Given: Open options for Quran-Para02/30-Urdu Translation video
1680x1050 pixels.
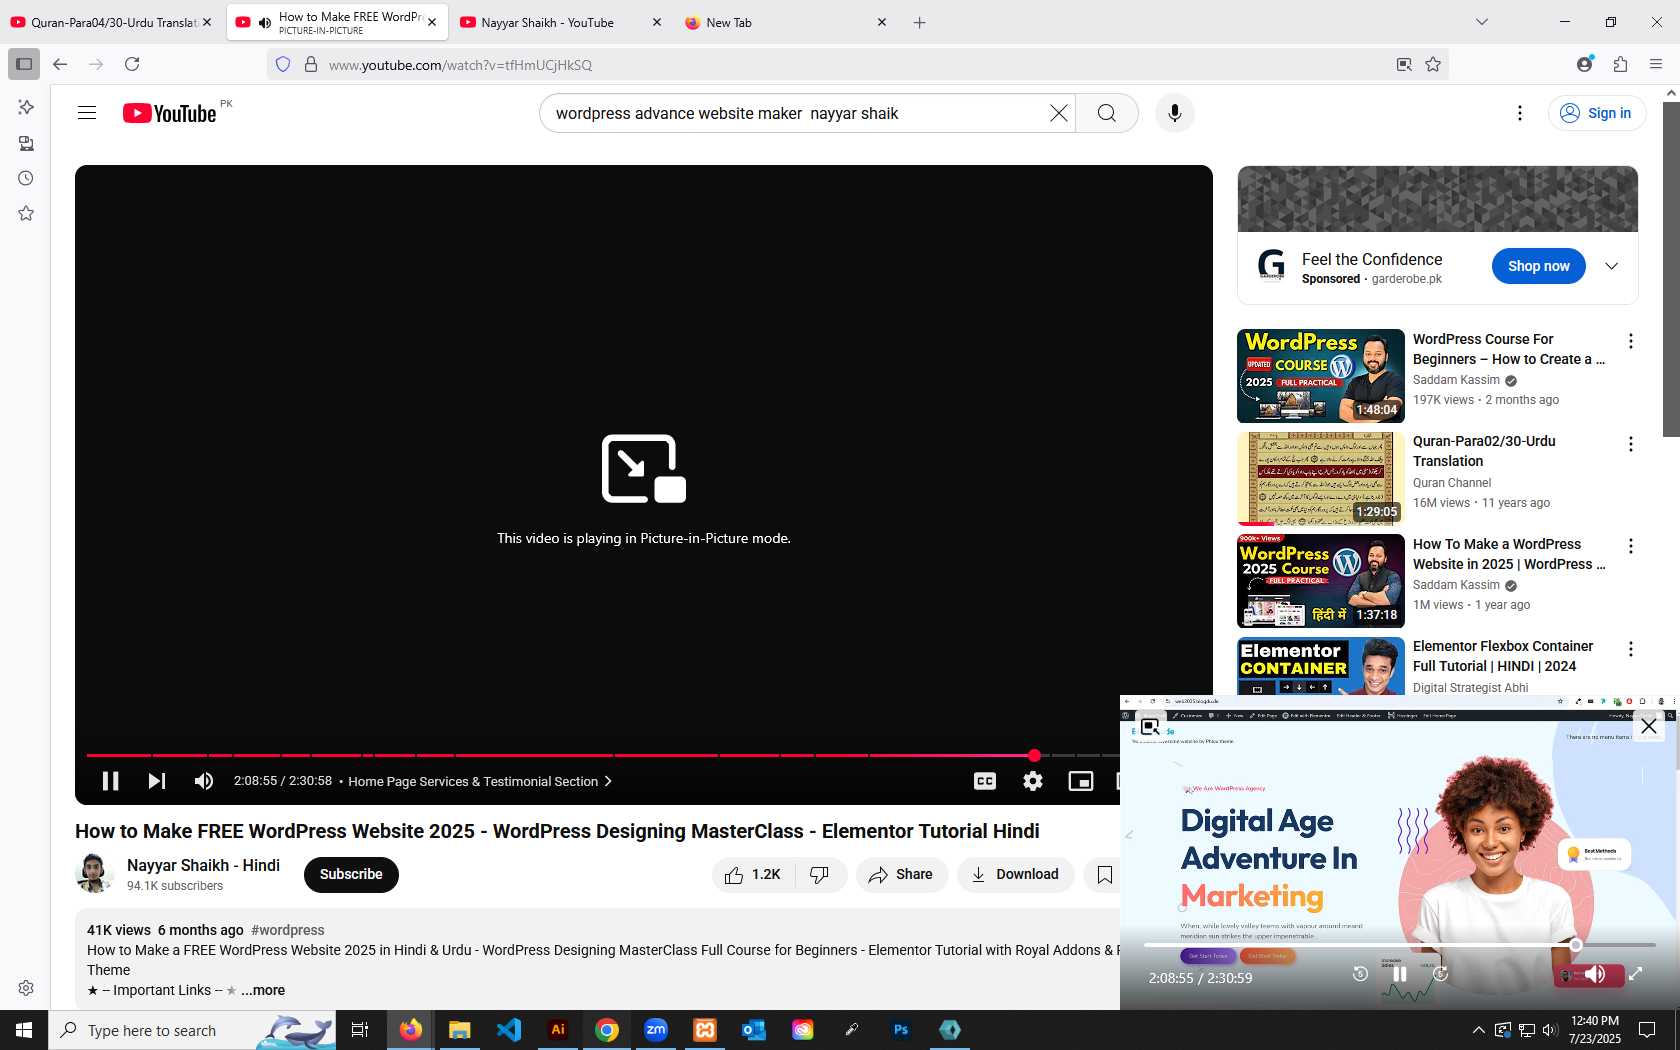Looking at the screenshot, I should coord(1630,444).
